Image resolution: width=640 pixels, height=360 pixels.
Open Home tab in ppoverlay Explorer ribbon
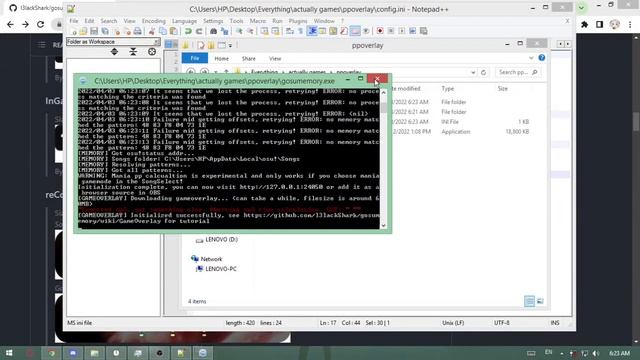(x=222, y=59)
